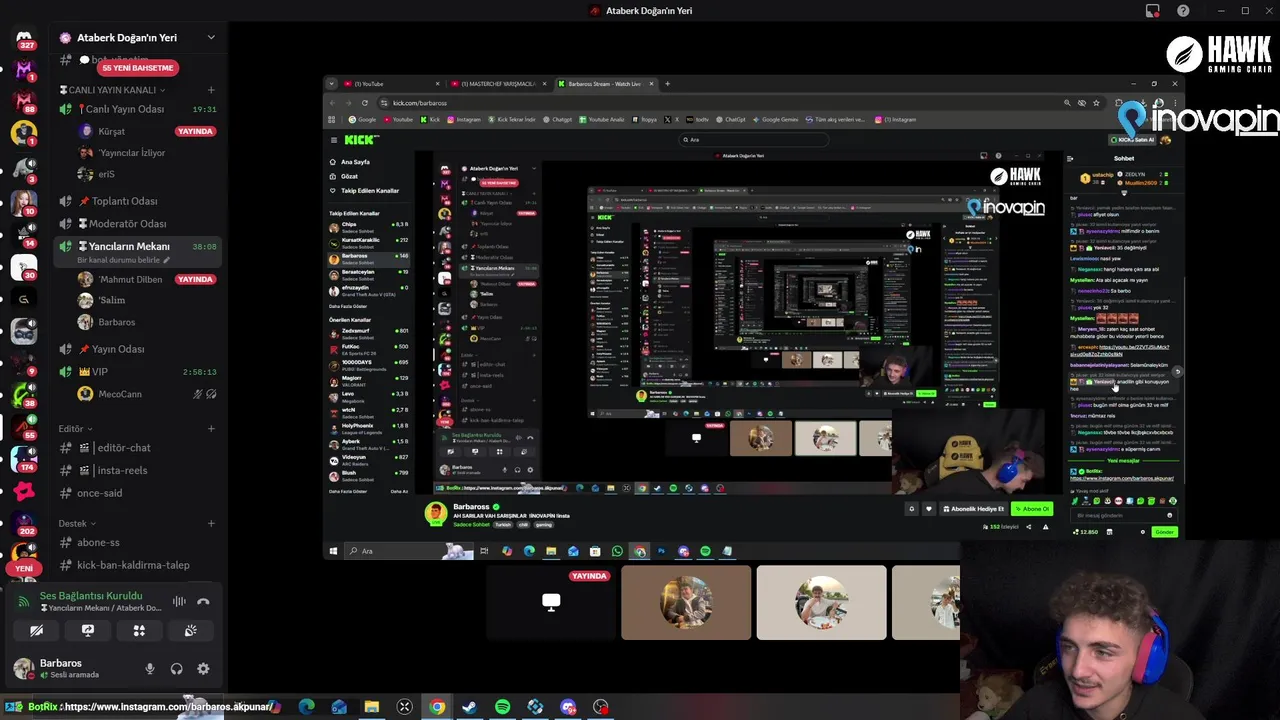Image resolution: width=1280 pixels, height=720 pixels.
Task: Select user eriS in voice channel
Action: click(x=96, y=174)
